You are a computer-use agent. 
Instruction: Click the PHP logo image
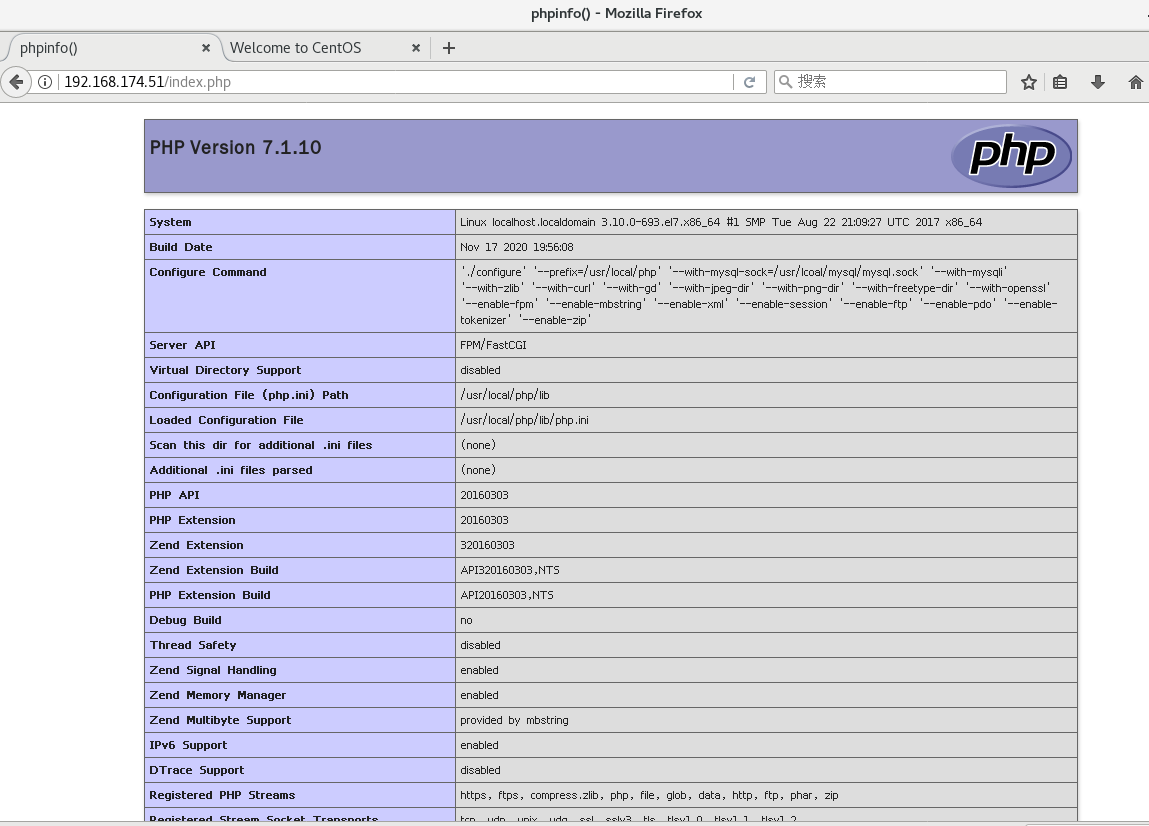[x=1011, y=155]
